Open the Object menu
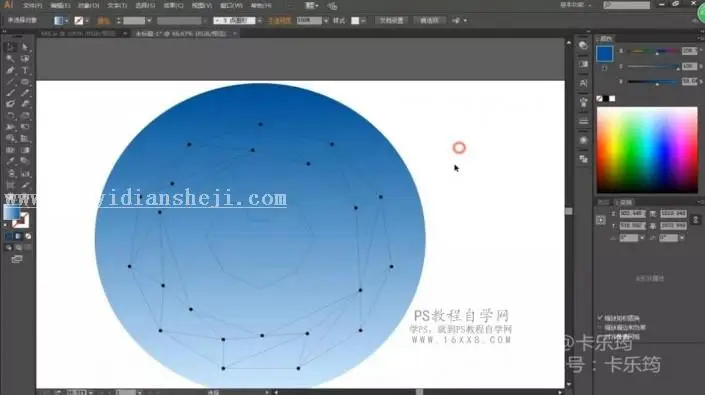This screenshot has height=395, width=705. pos(89,6)
